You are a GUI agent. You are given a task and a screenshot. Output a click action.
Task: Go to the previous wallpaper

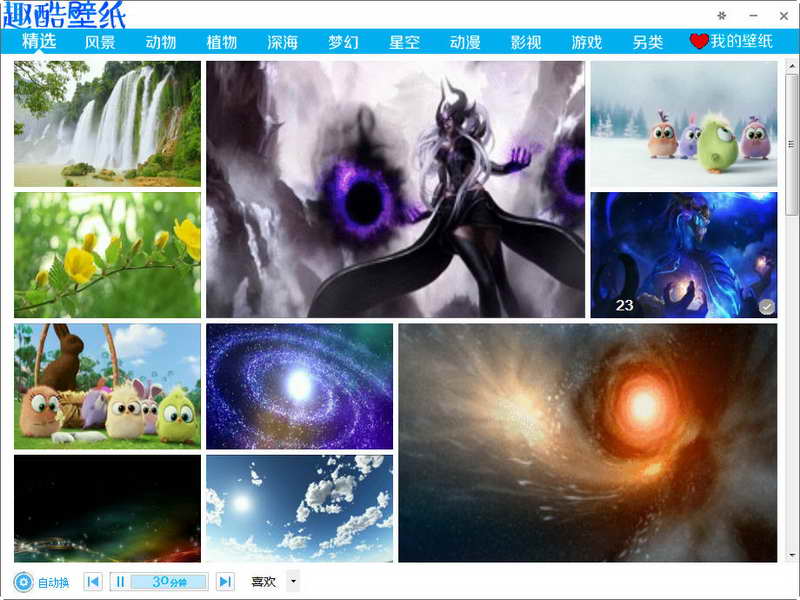[93, 582]
